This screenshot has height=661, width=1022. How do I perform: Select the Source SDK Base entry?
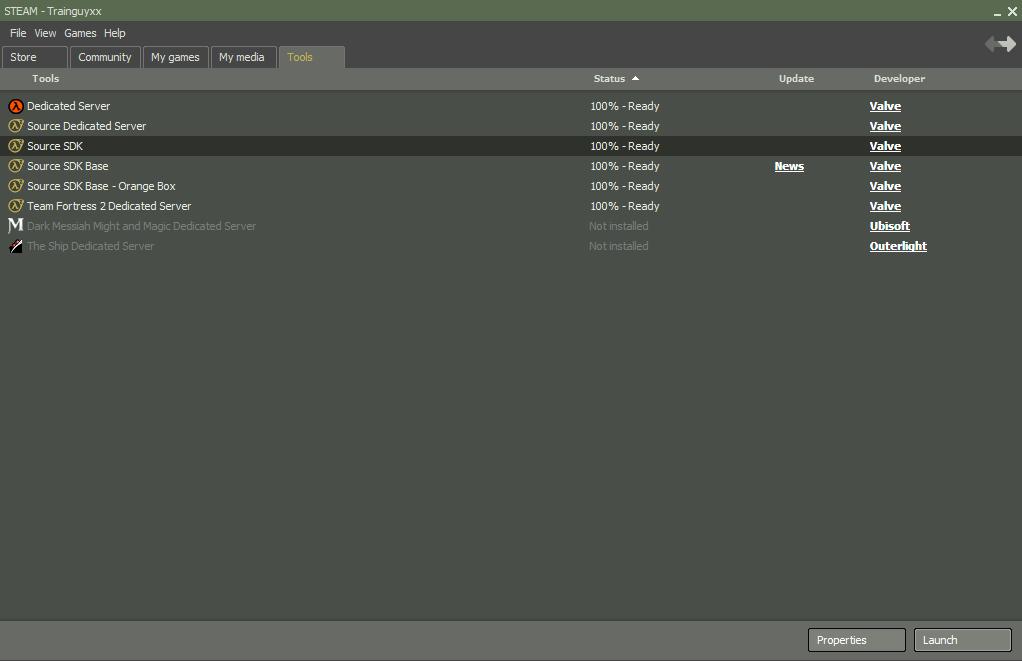[x=68, y=166]
